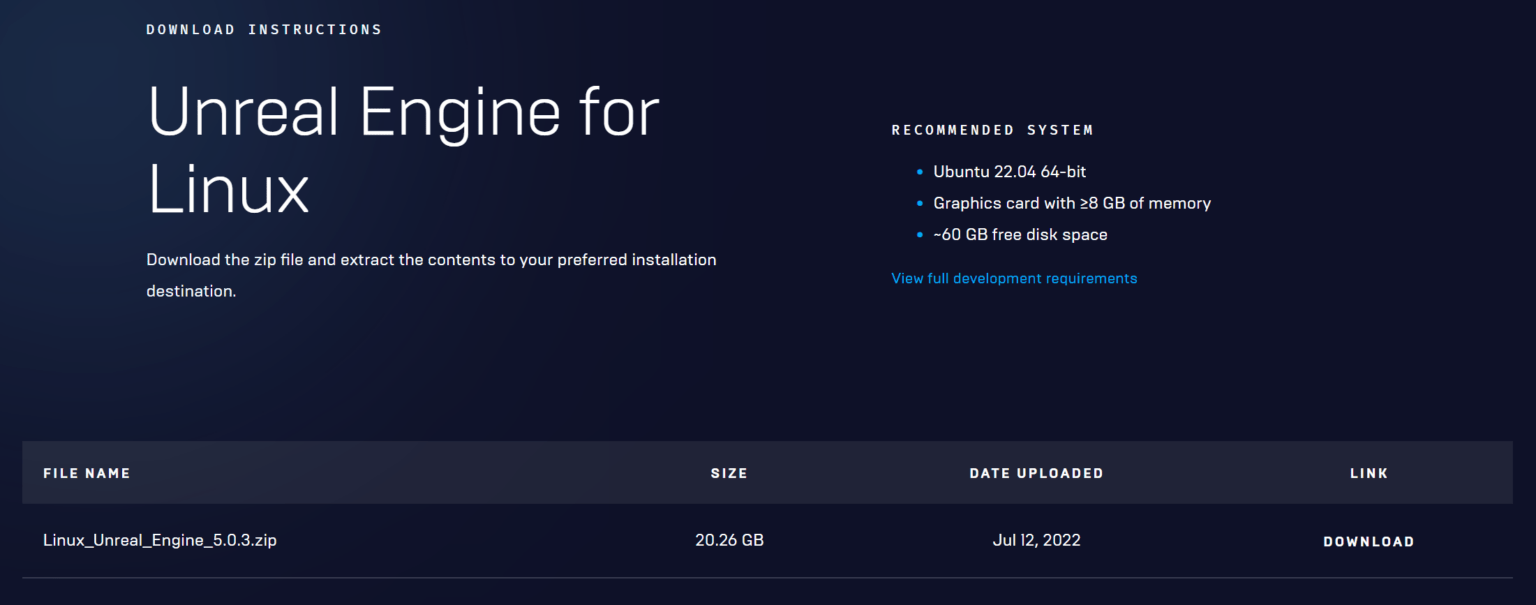Click the ~60 GB free disk space text
The width and height of the screenshot is (1536, 605).
[x=1020, y=235]
